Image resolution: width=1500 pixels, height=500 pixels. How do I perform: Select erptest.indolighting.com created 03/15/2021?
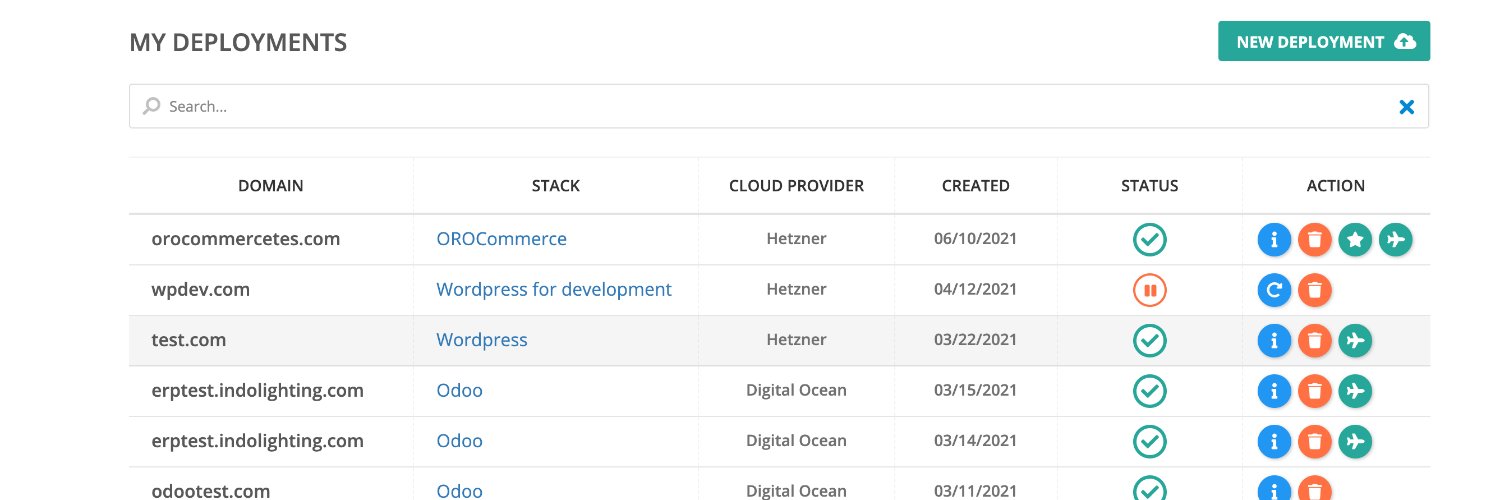point(257,390)
